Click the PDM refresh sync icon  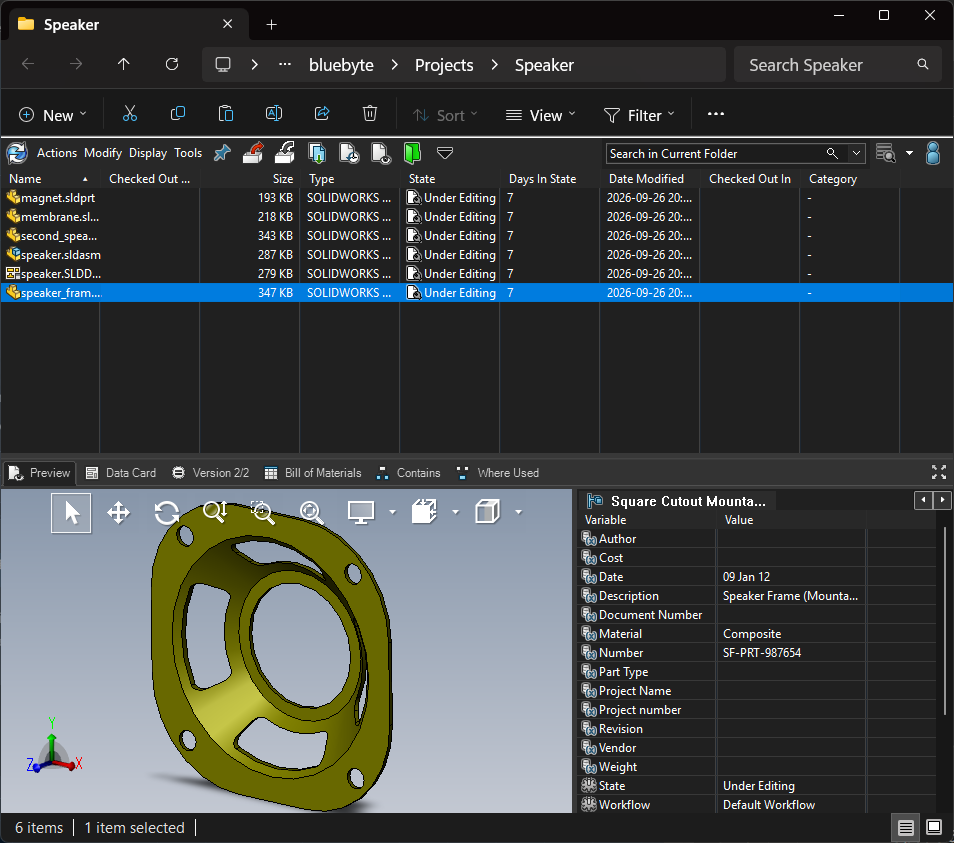pos(17,153)
